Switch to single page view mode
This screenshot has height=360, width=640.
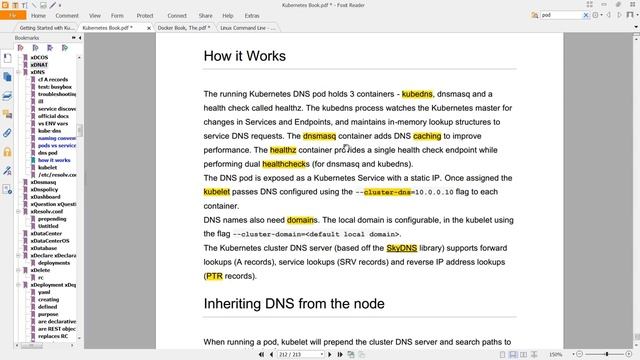(x=502, y=355)
